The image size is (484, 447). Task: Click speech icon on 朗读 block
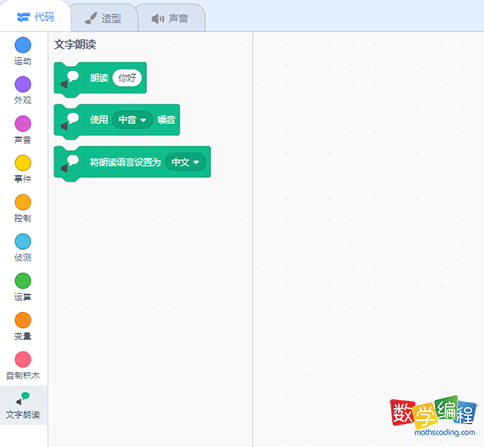click(70, 80)
